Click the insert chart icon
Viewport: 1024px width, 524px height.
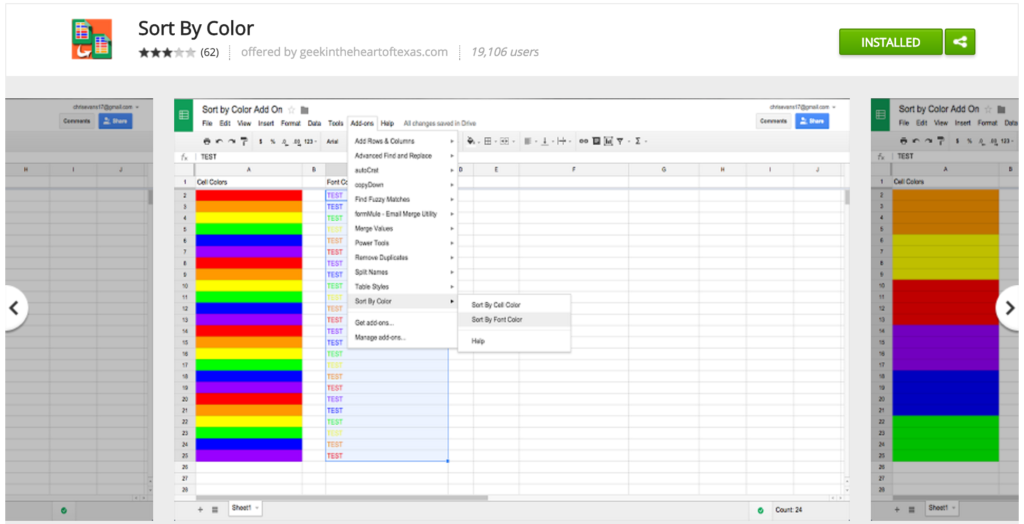click(609, 141)
